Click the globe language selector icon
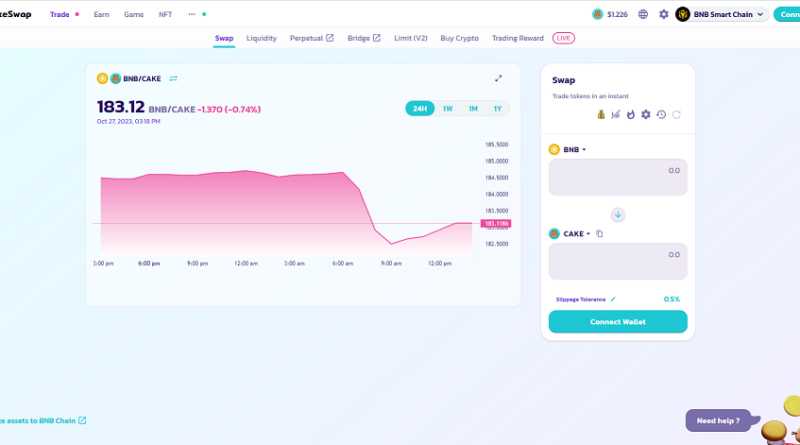 (642, 15)
